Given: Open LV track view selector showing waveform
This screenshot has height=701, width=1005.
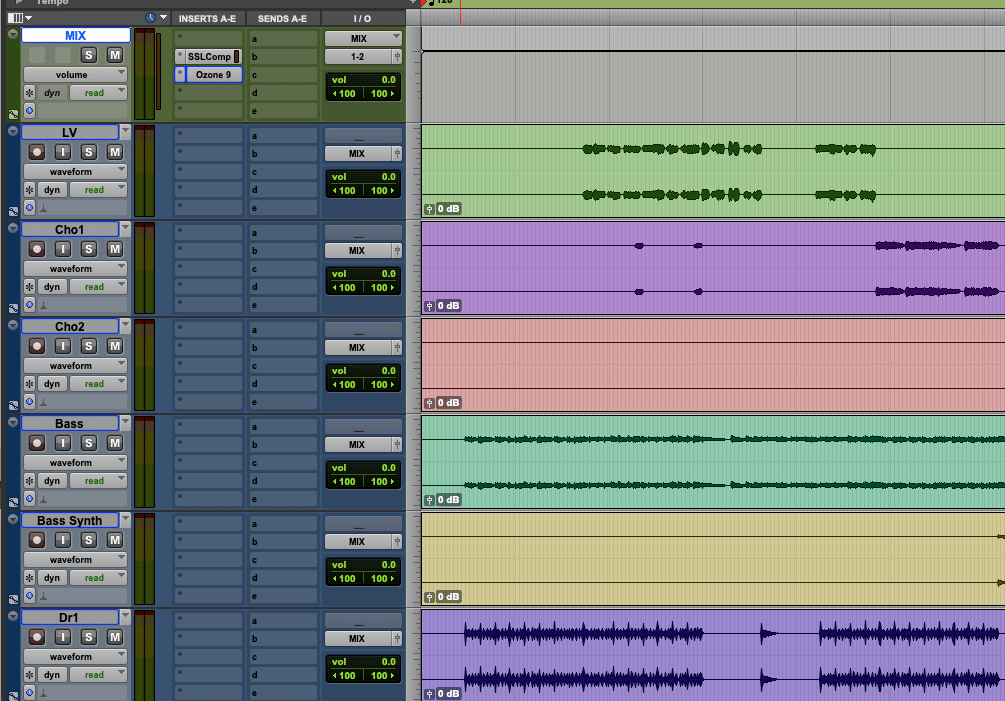Looking at the screenshot, I should click(76, 172).
